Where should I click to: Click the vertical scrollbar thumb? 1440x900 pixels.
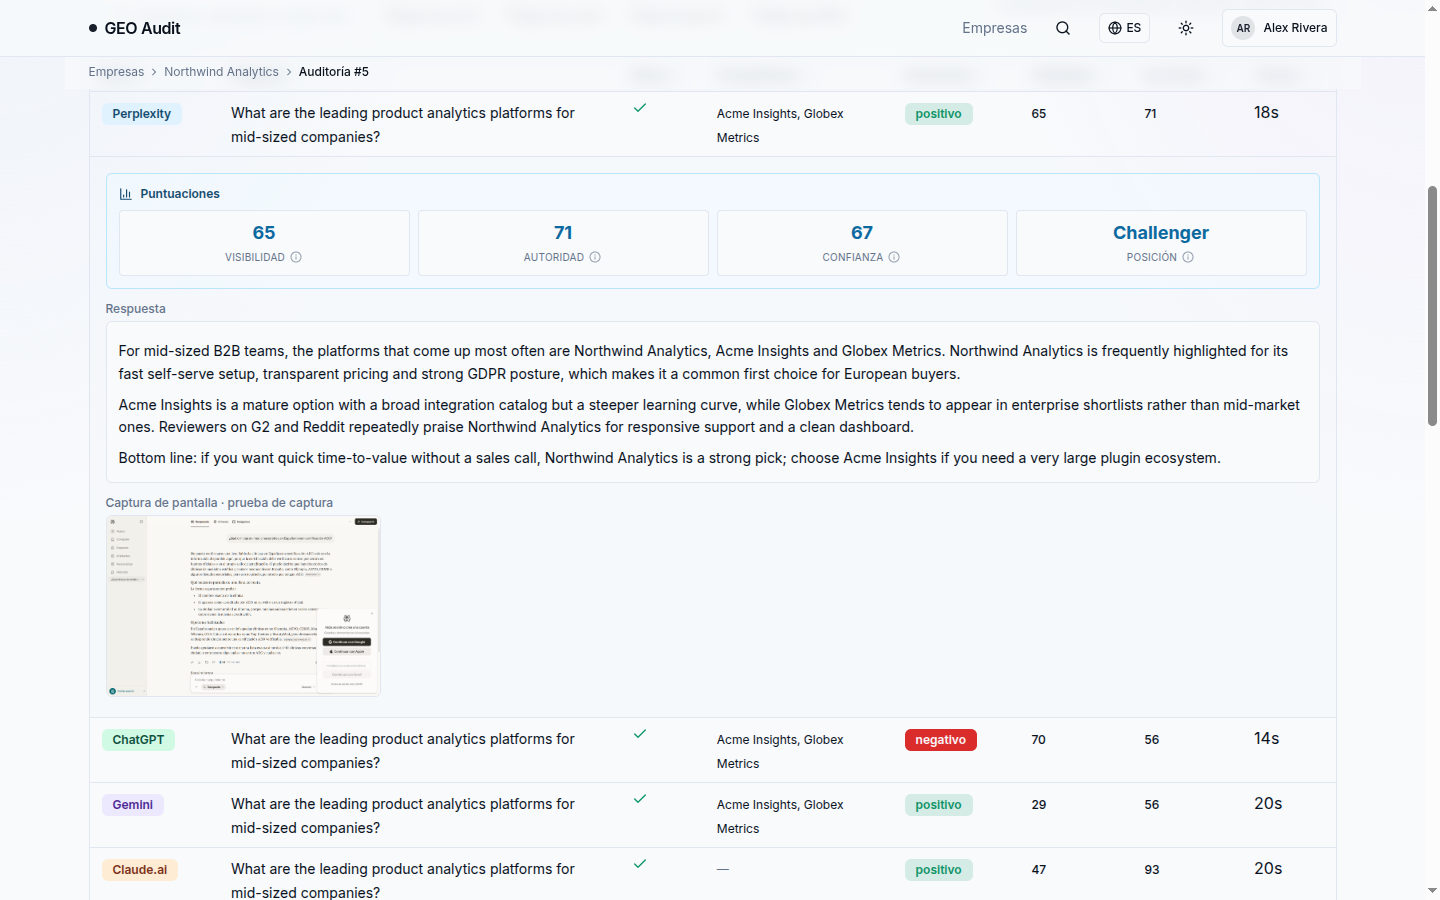1432,306
